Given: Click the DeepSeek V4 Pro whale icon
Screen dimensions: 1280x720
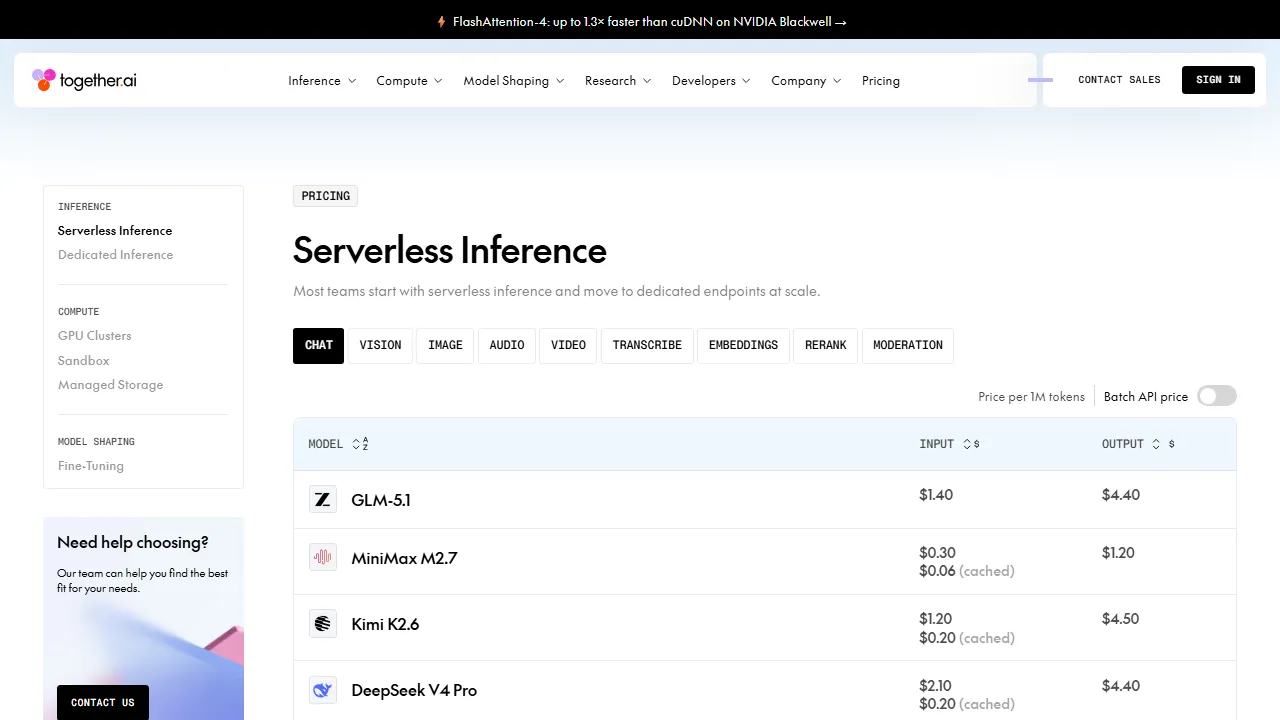Looking at the screenshot, I should click(x=323, y=690).
